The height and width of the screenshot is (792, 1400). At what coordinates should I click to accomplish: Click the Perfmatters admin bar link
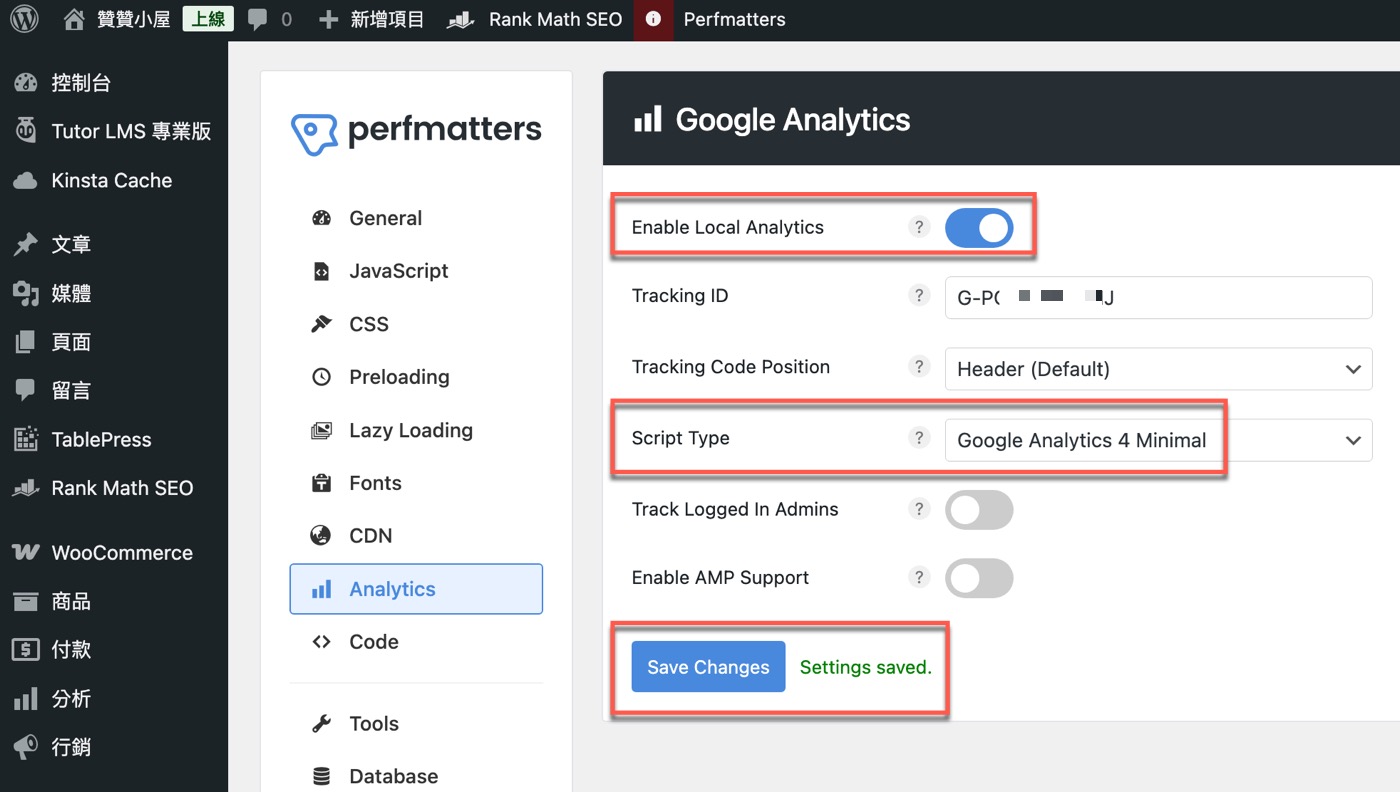(735, 20)
